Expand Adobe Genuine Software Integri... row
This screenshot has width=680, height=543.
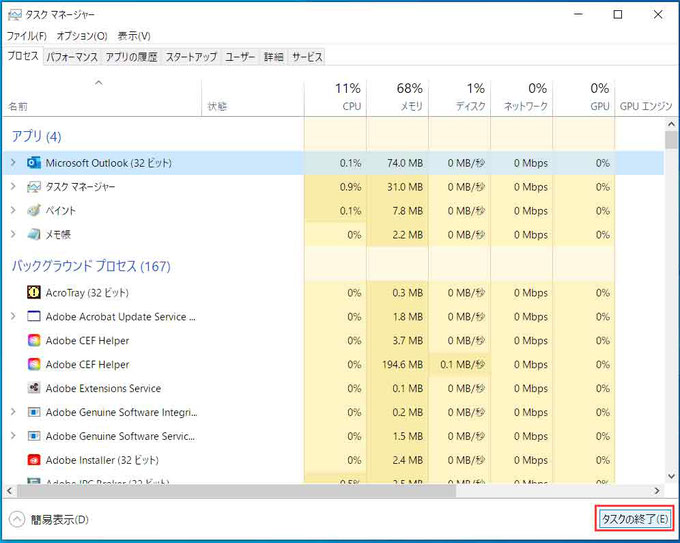click(x=13, y=412)
